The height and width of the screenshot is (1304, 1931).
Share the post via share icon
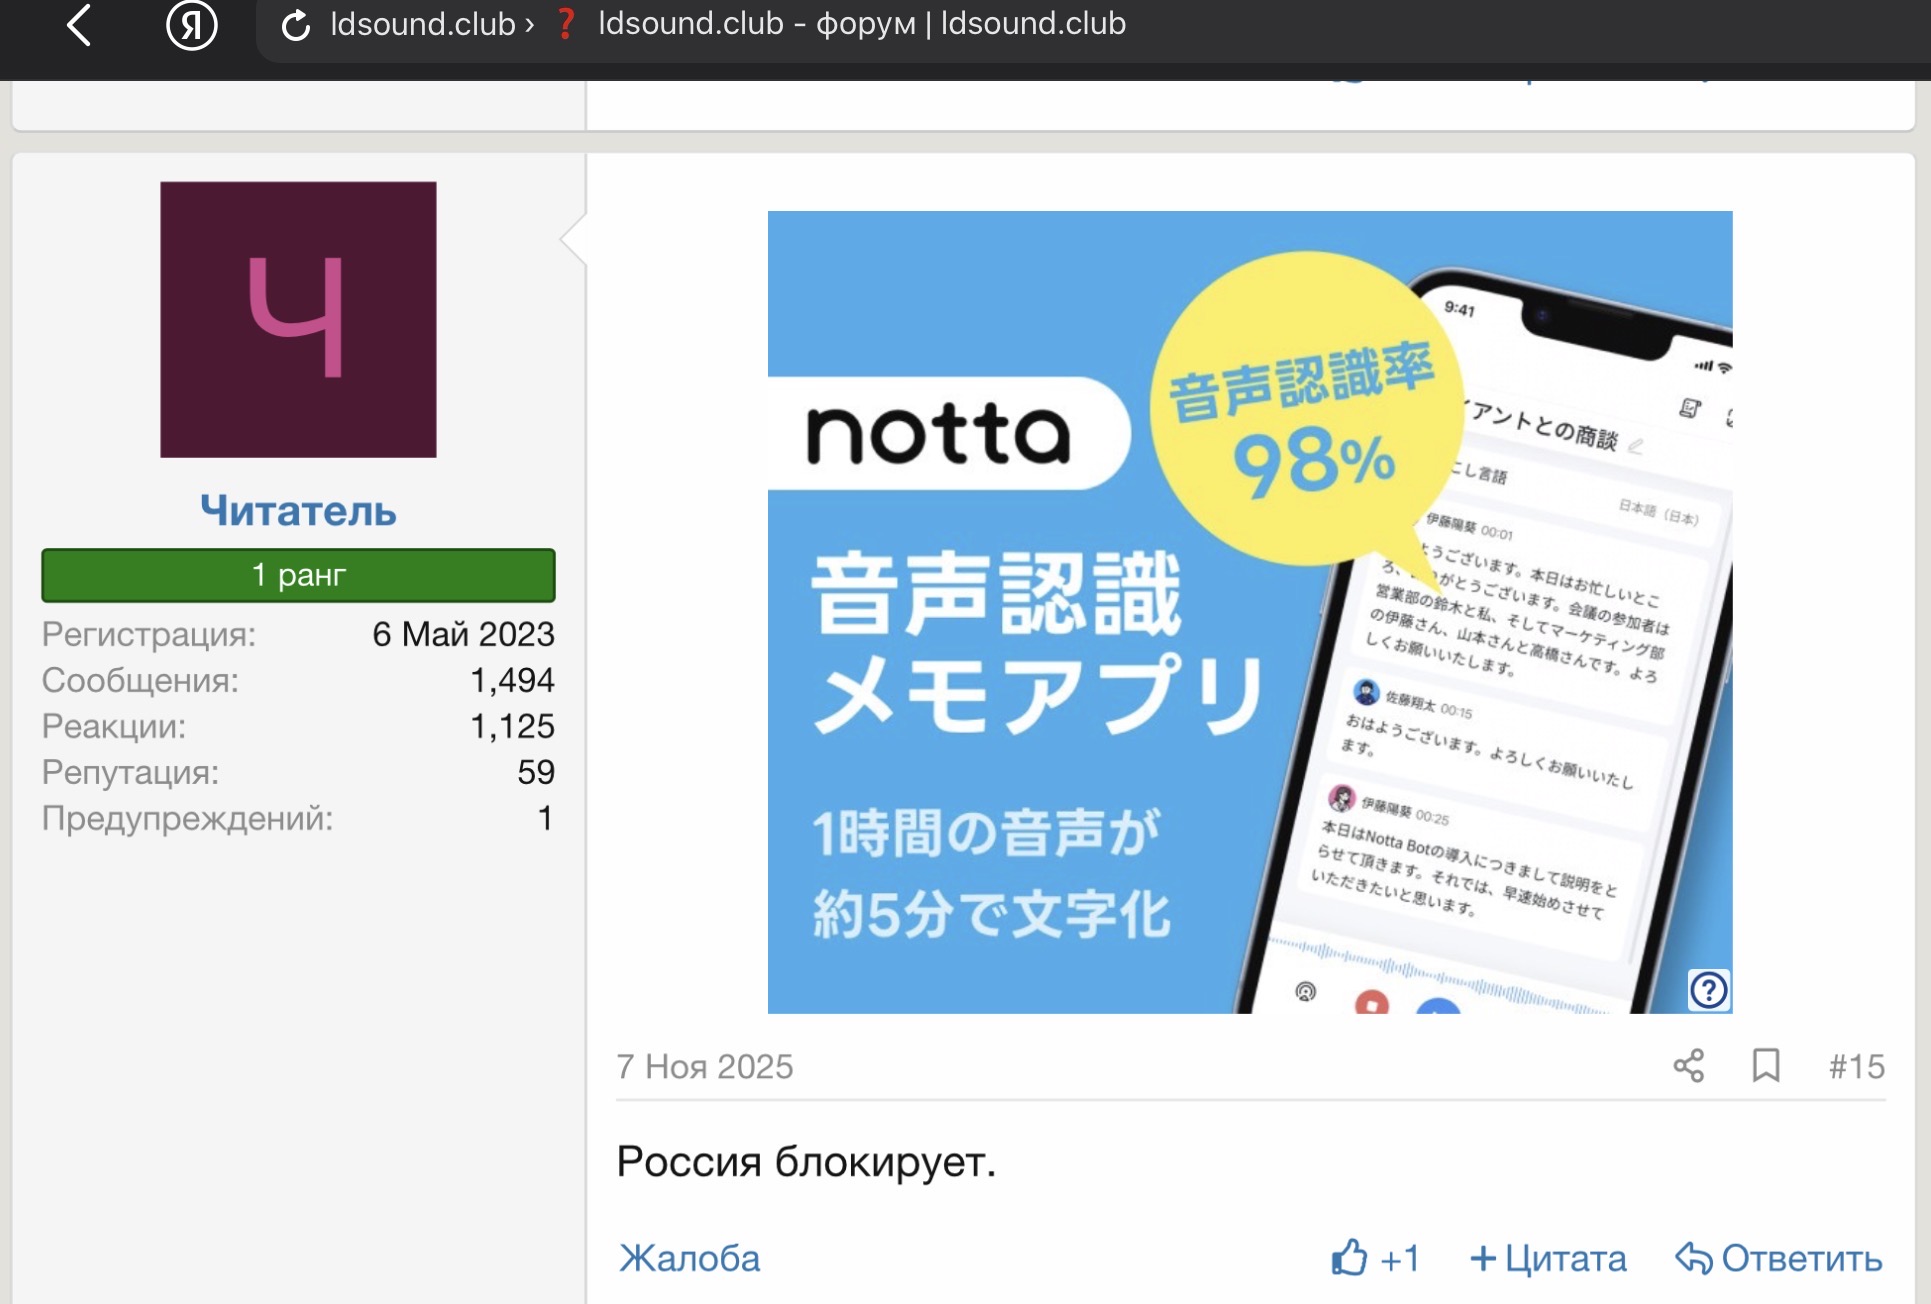(1689, 1066)
